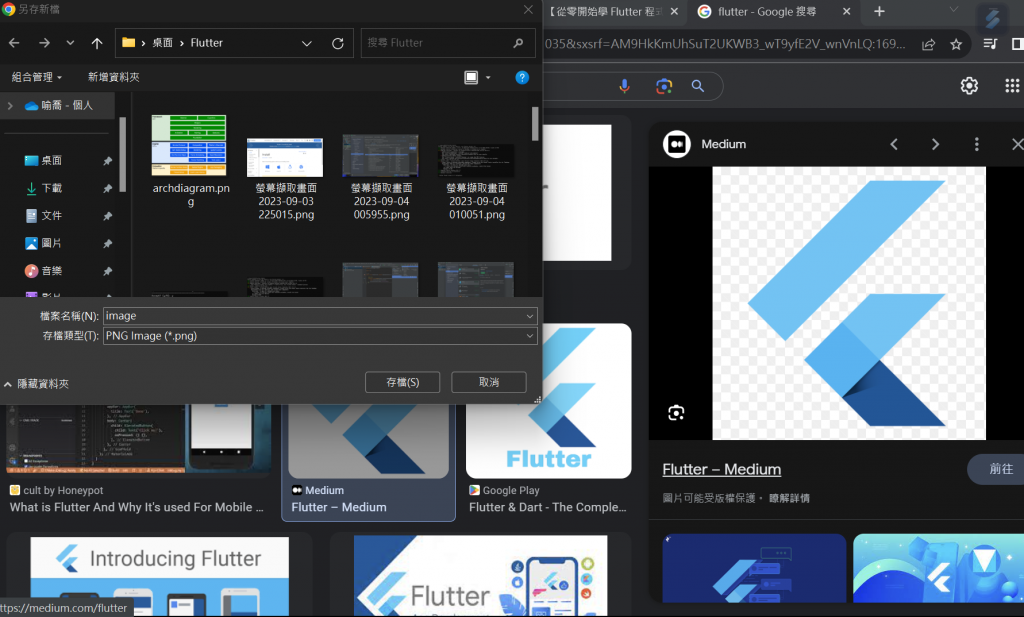Click the Medium source logo icon
This screenshot has width=1024, height=617.
point(677,144)
